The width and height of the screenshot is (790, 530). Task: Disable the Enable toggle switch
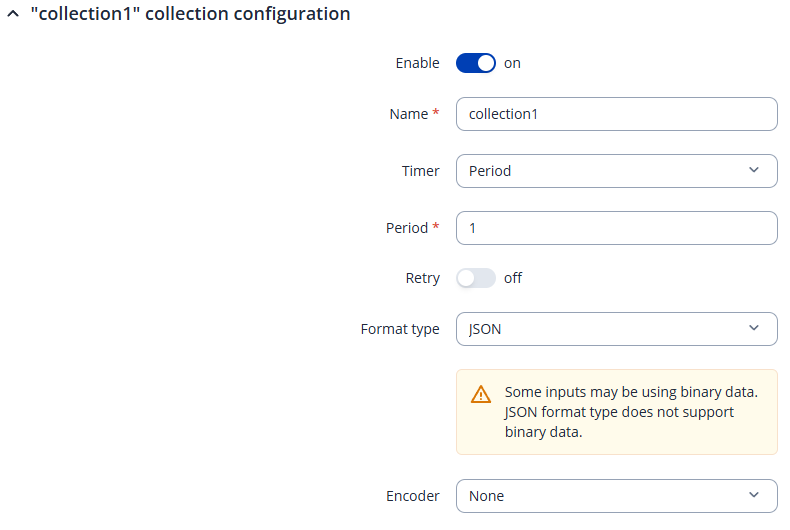[x=476, y=63]
